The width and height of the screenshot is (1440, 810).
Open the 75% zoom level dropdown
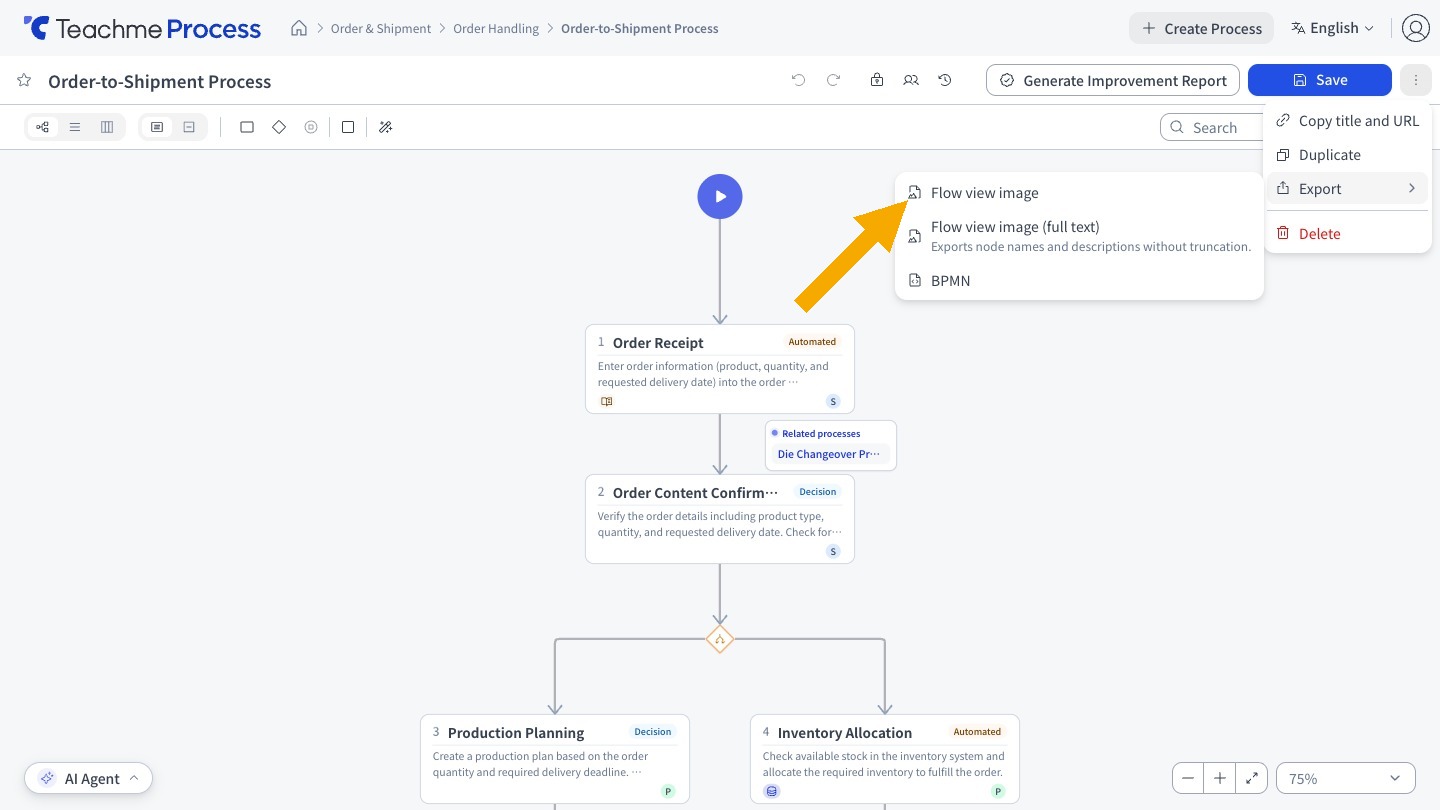click(1346, 778)
